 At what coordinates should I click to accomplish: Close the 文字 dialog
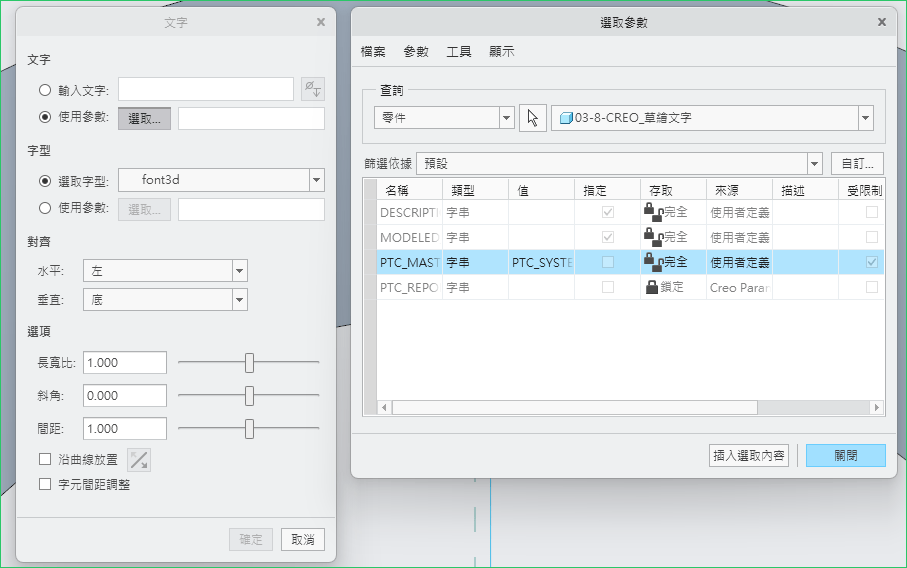pos(320,22)
